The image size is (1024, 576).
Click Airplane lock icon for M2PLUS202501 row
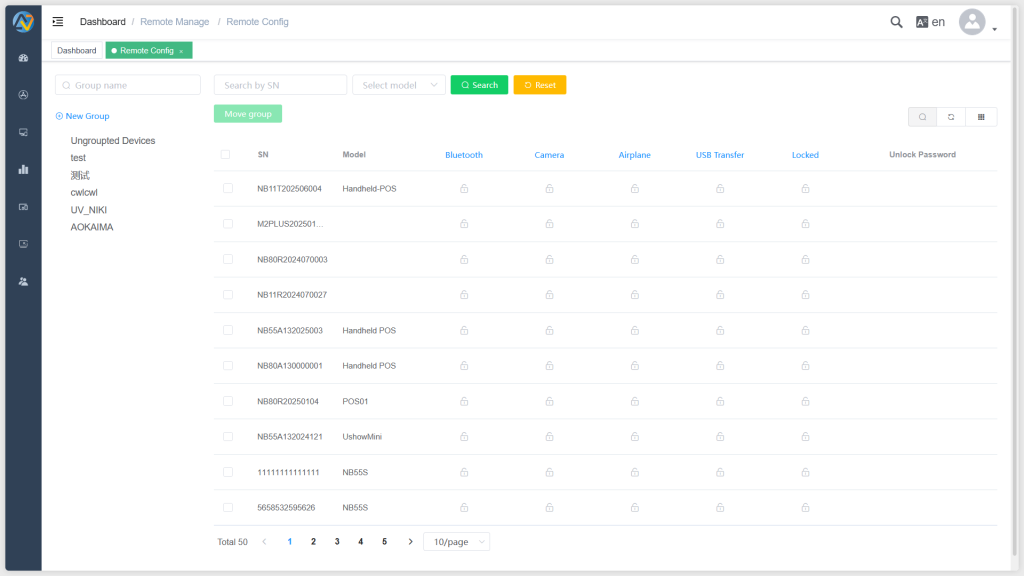tap(635, 224)
